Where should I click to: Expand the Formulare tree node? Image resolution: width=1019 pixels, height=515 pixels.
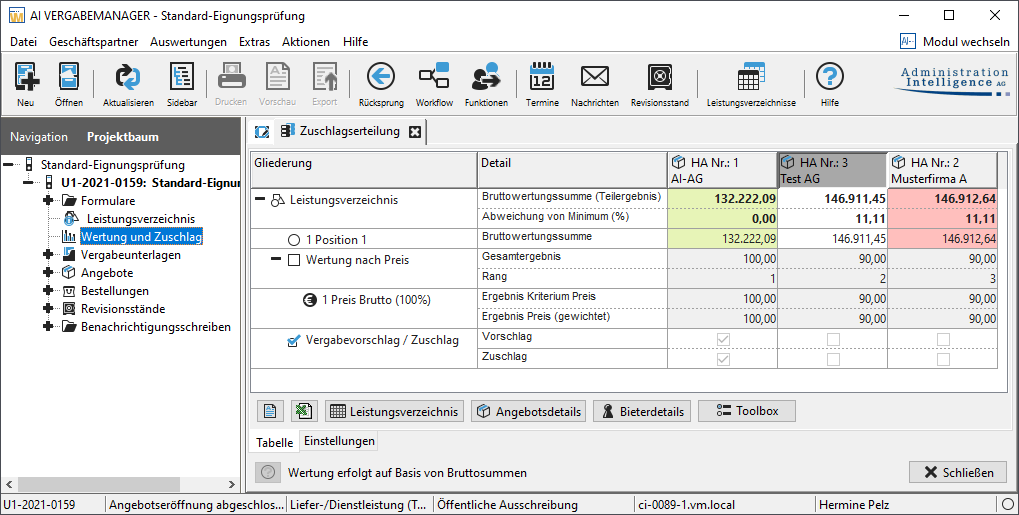point(47,200)
